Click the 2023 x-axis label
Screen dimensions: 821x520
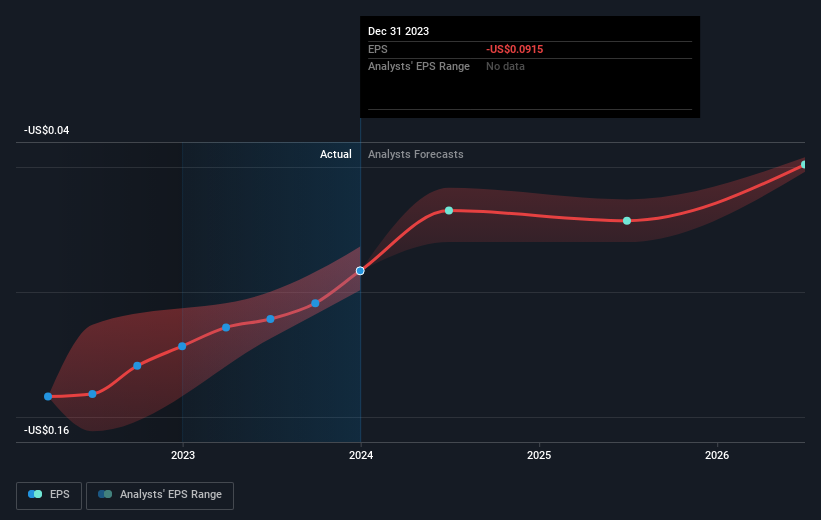[x=183, y=455]
